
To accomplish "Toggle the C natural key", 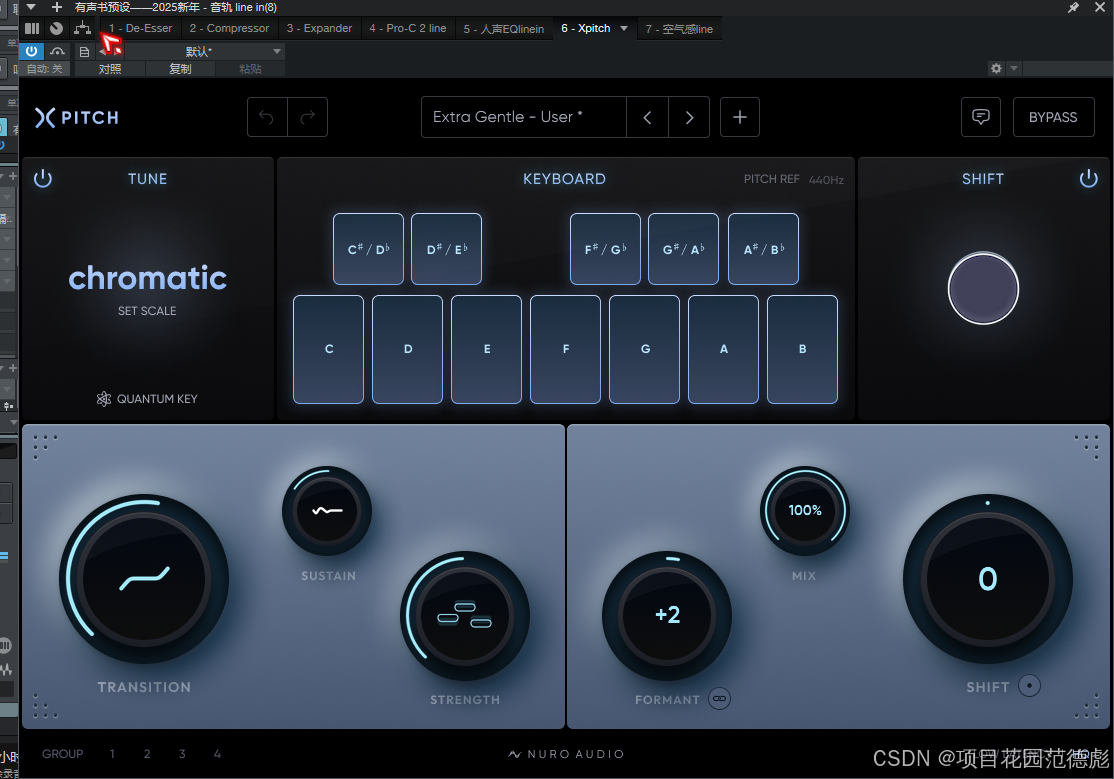I will click(x=328, y=349).
